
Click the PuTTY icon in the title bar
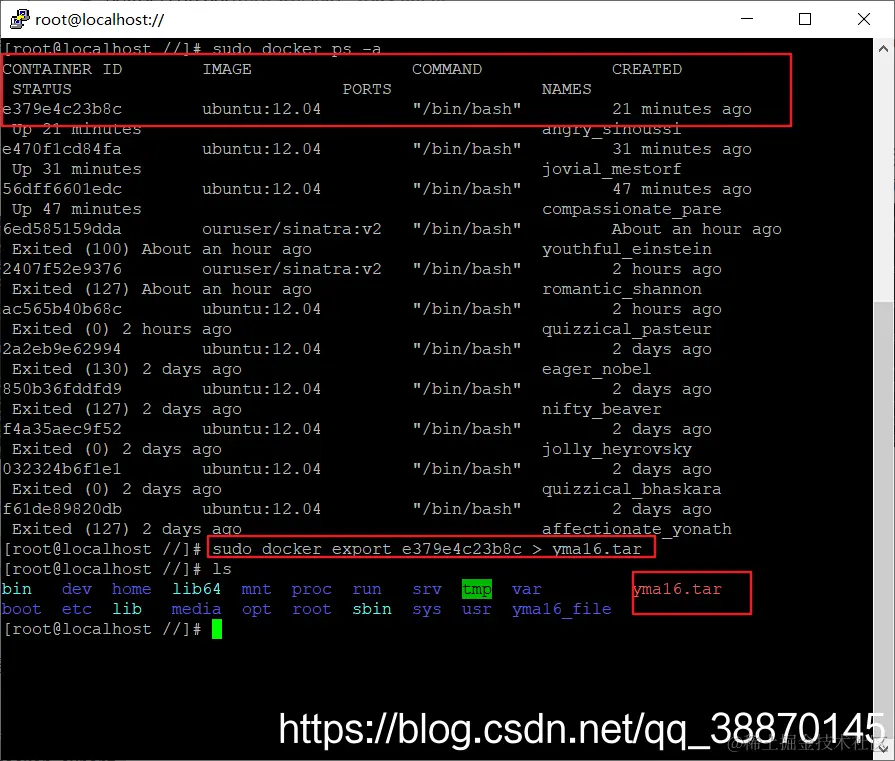click(19, 19)
